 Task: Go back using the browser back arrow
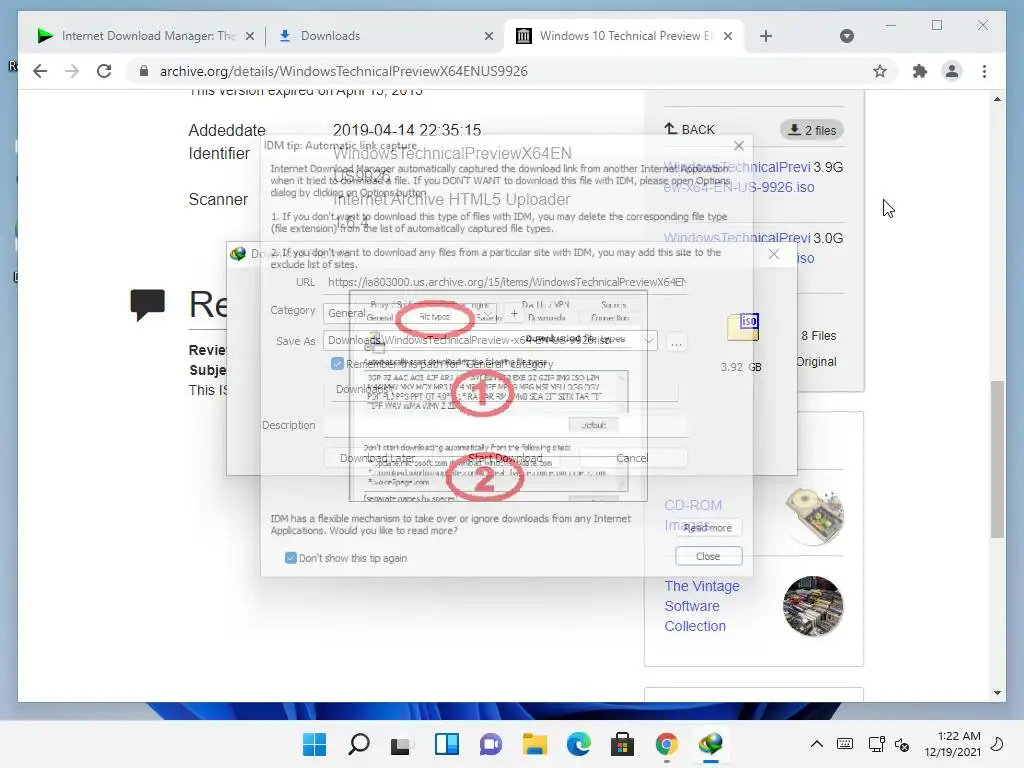click(40, 71)
